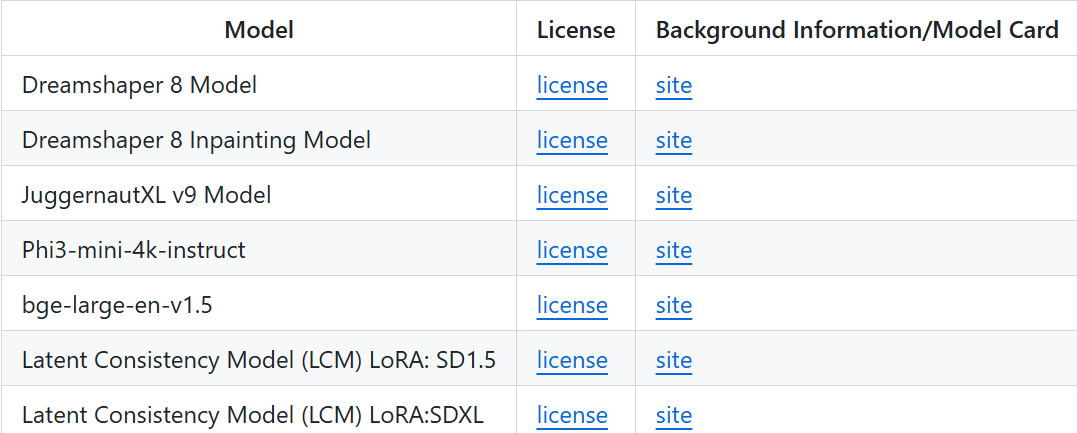Click the bge-large-en-v1.5 license link

[x=572, y=305]
